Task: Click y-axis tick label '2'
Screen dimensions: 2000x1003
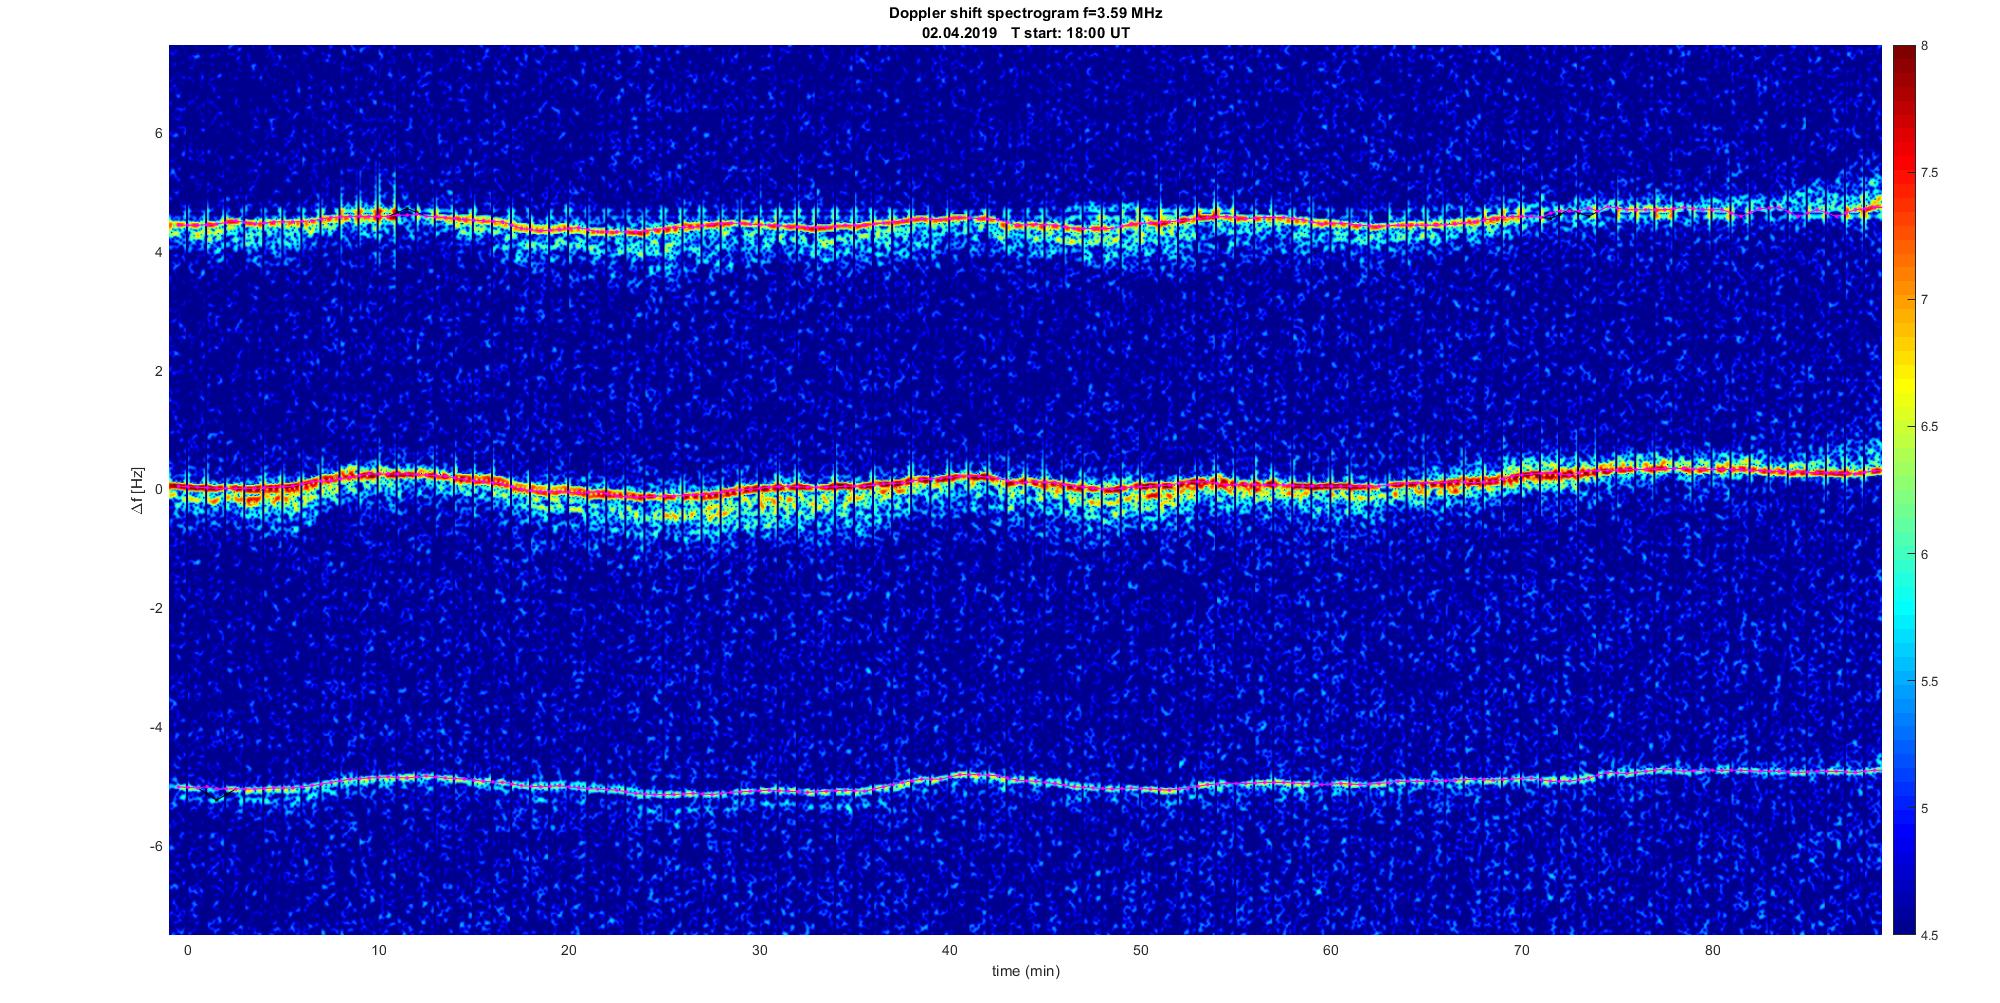Action: [x=159, y=371]
